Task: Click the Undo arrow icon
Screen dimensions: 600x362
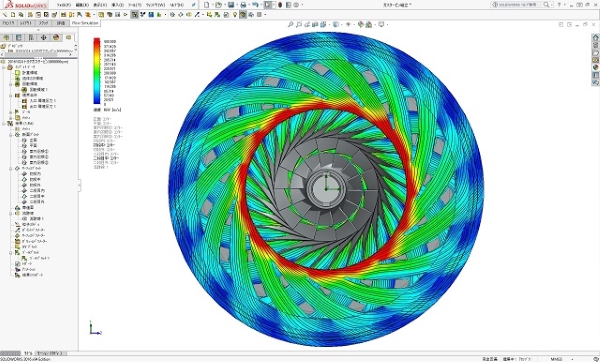Action: pyautogui.click(x=255, y=5)
